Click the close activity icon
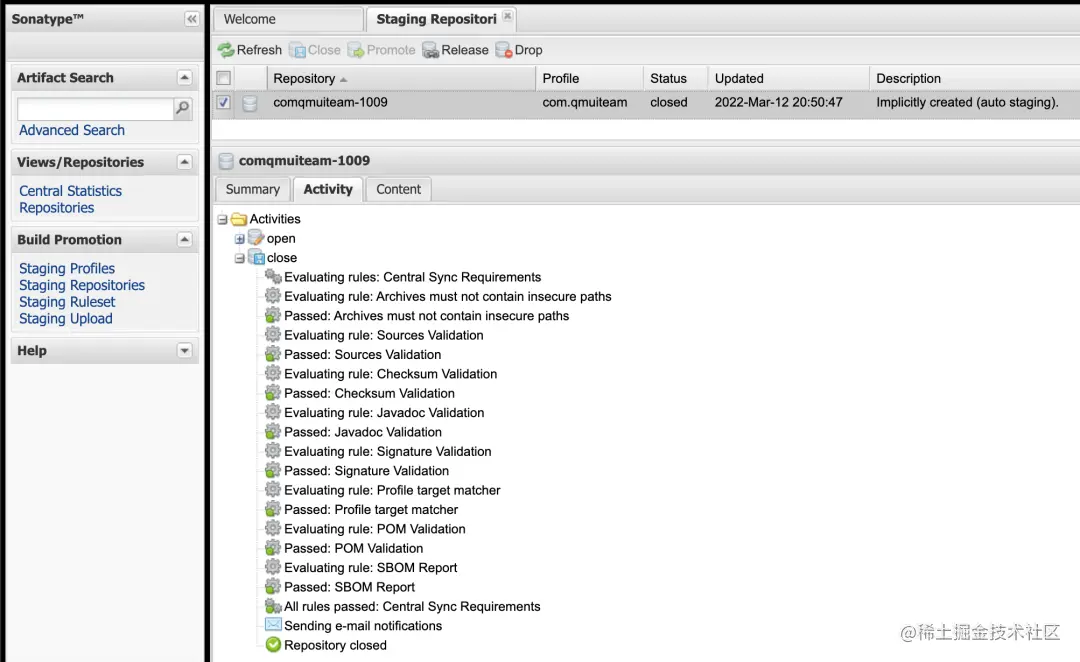 (256, 258)
